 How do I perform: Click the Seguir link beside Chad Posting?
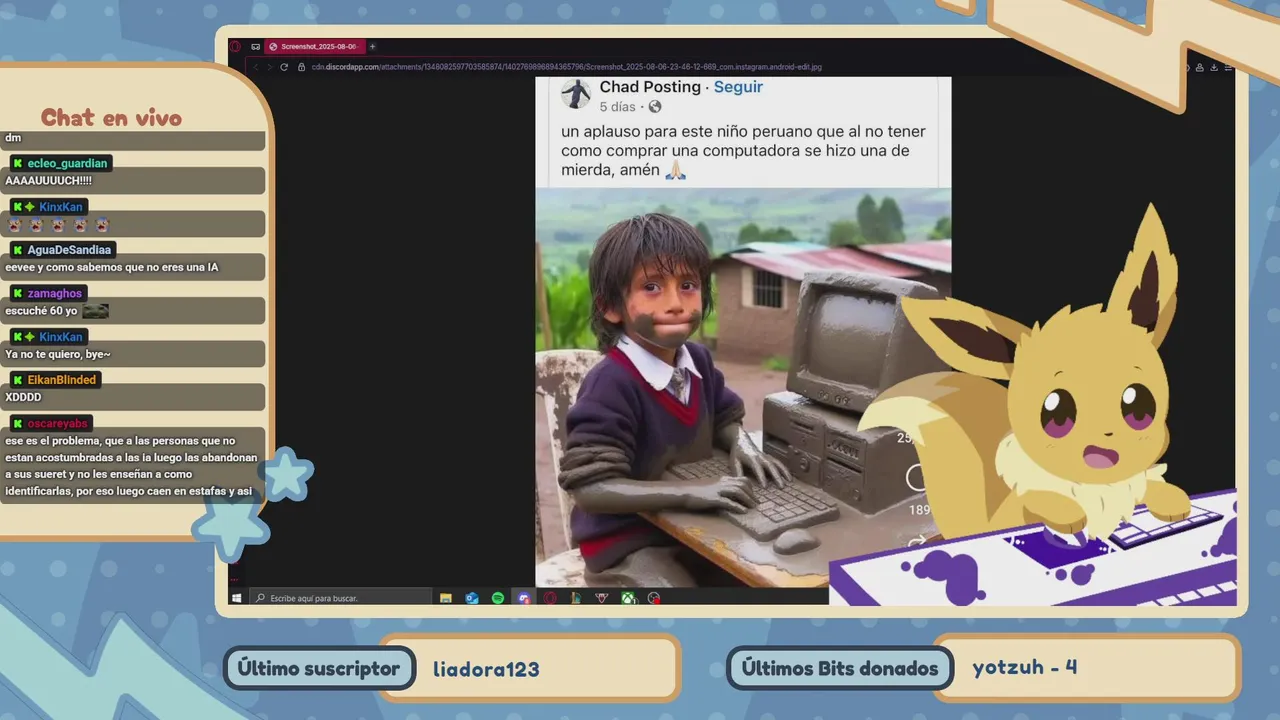point(738,87)
